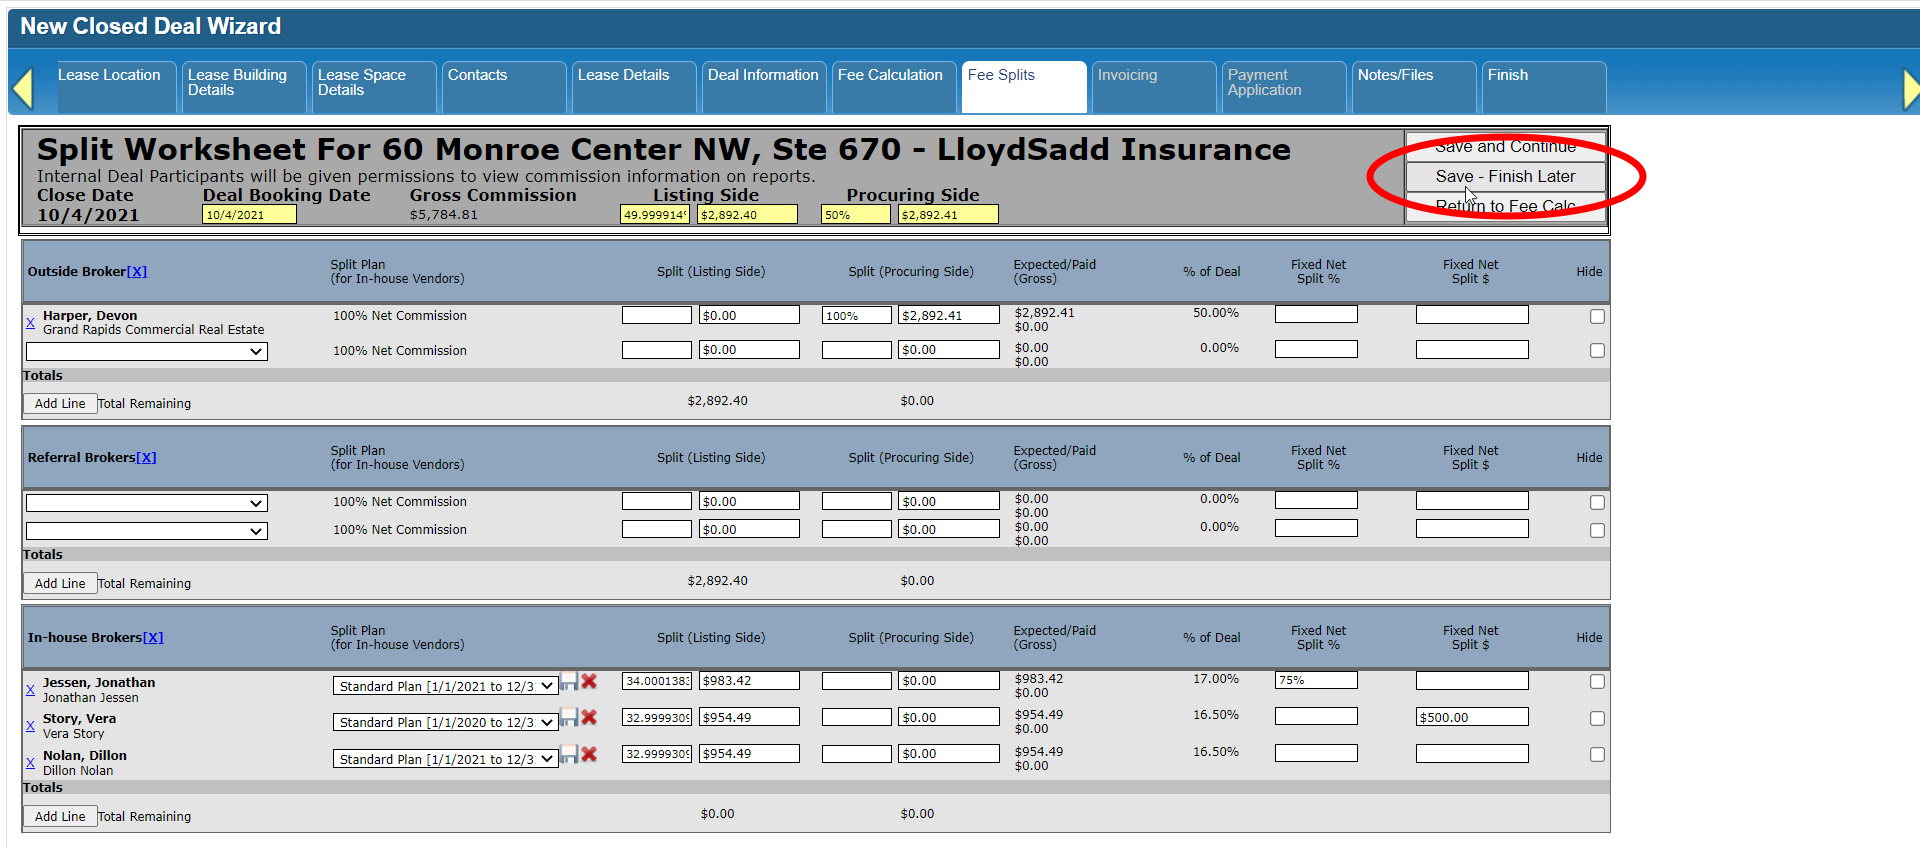The width and height of the screenshot is (1920, 848).
Task: Click the save disk icon for Jonathan Jessen
Action: tap(569, 681)
